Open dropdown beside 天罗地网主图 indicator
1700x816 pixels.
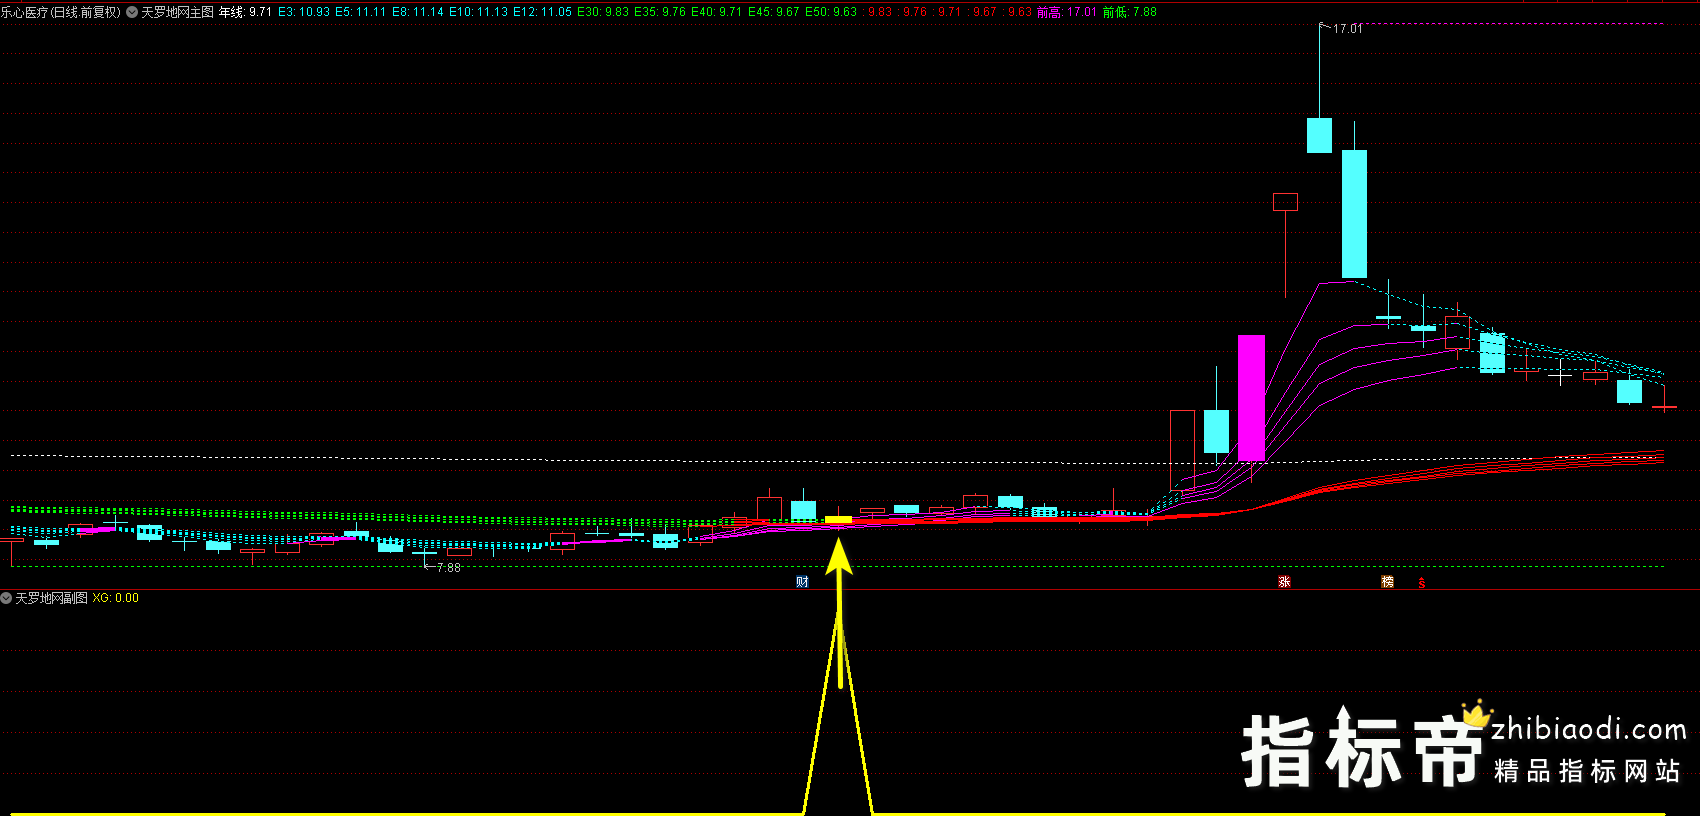pyautogui.click(x=132, y=12)
